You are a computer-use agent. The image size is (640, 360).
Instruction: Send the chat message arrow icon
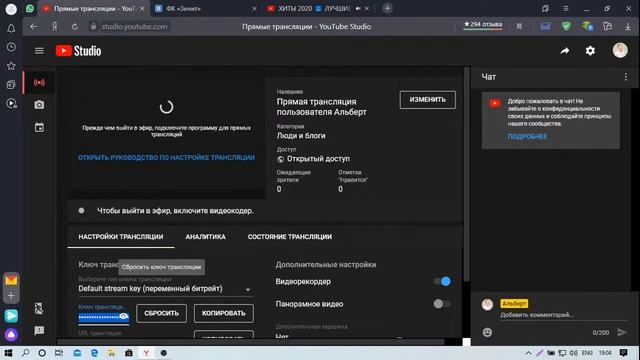coord(622,332)
